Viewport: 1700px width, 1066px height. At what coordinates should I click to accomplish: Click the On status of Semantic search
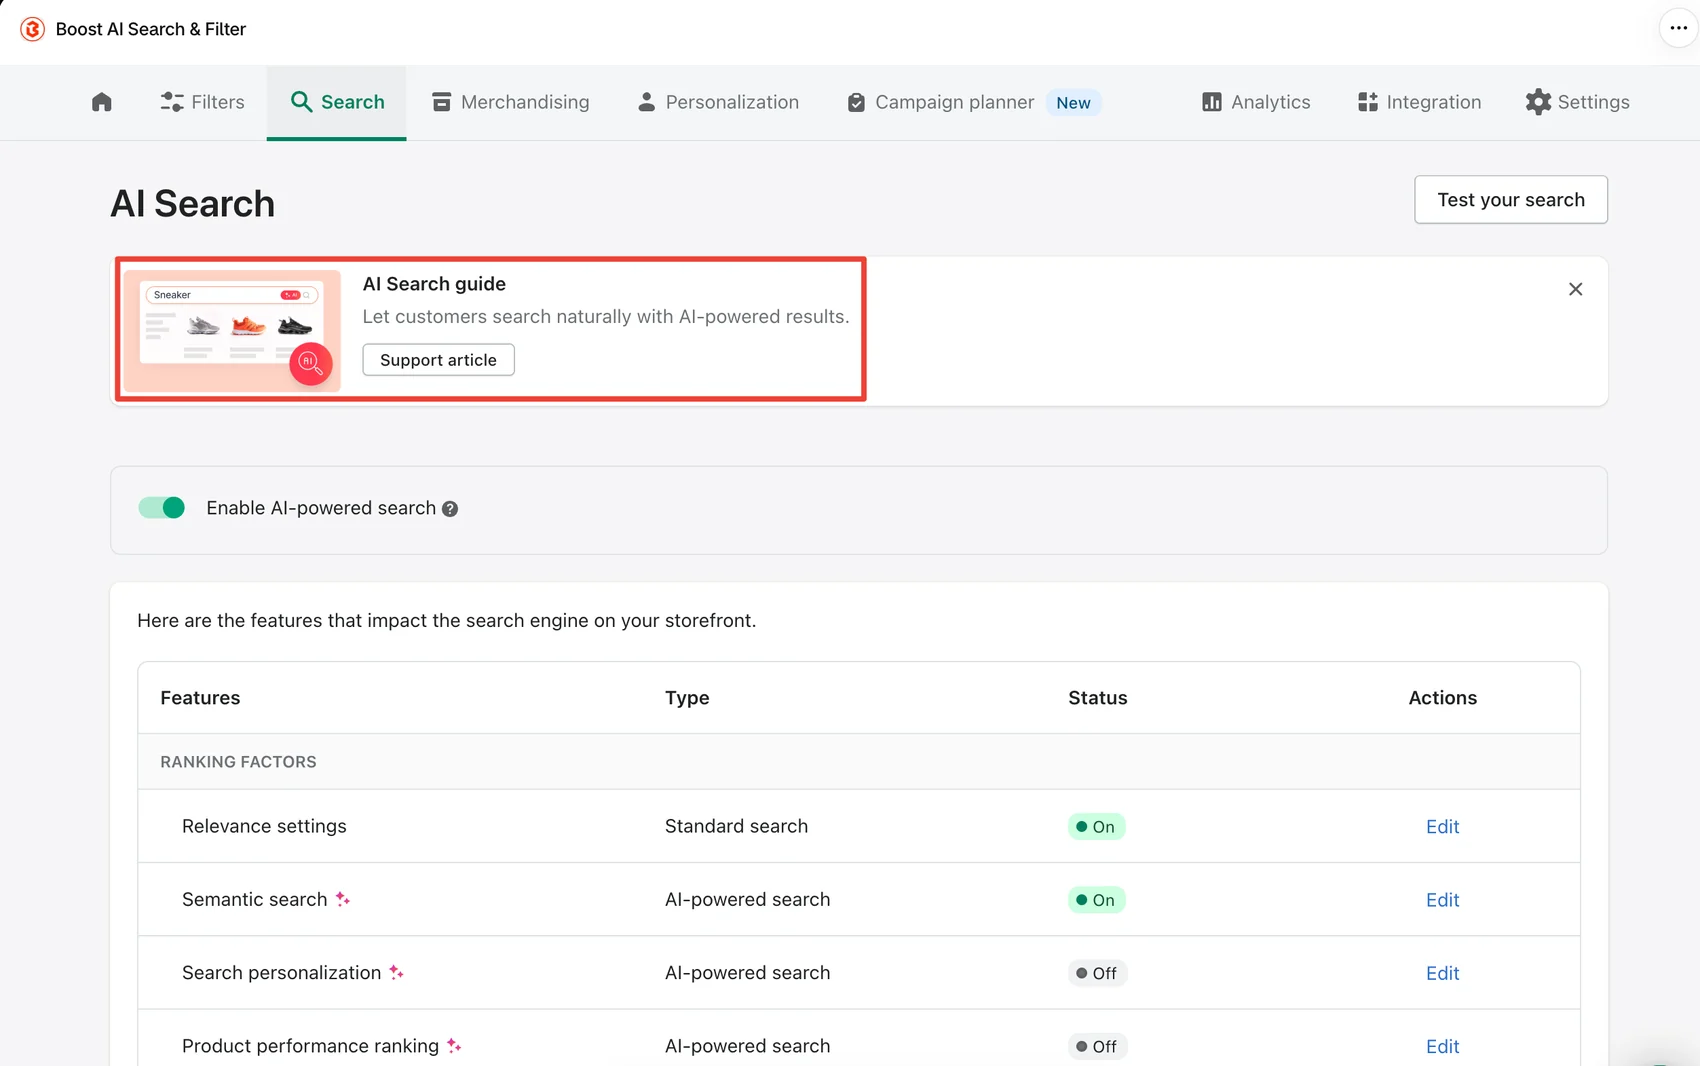pyautogui.click(x=1096, y=899)
